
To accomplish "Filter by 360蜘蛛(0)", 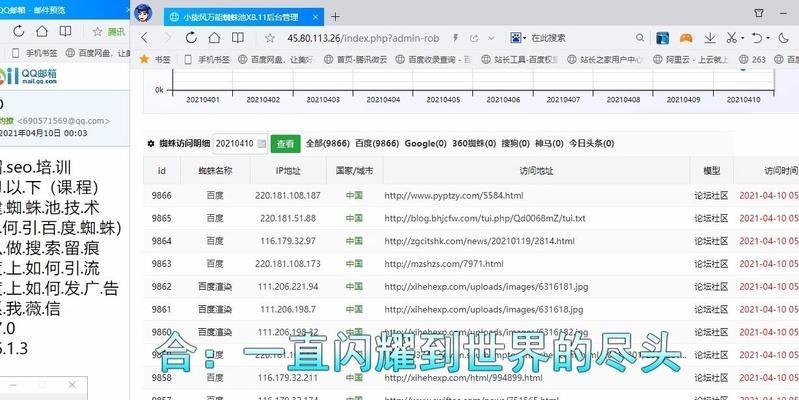I will point(474,144).
